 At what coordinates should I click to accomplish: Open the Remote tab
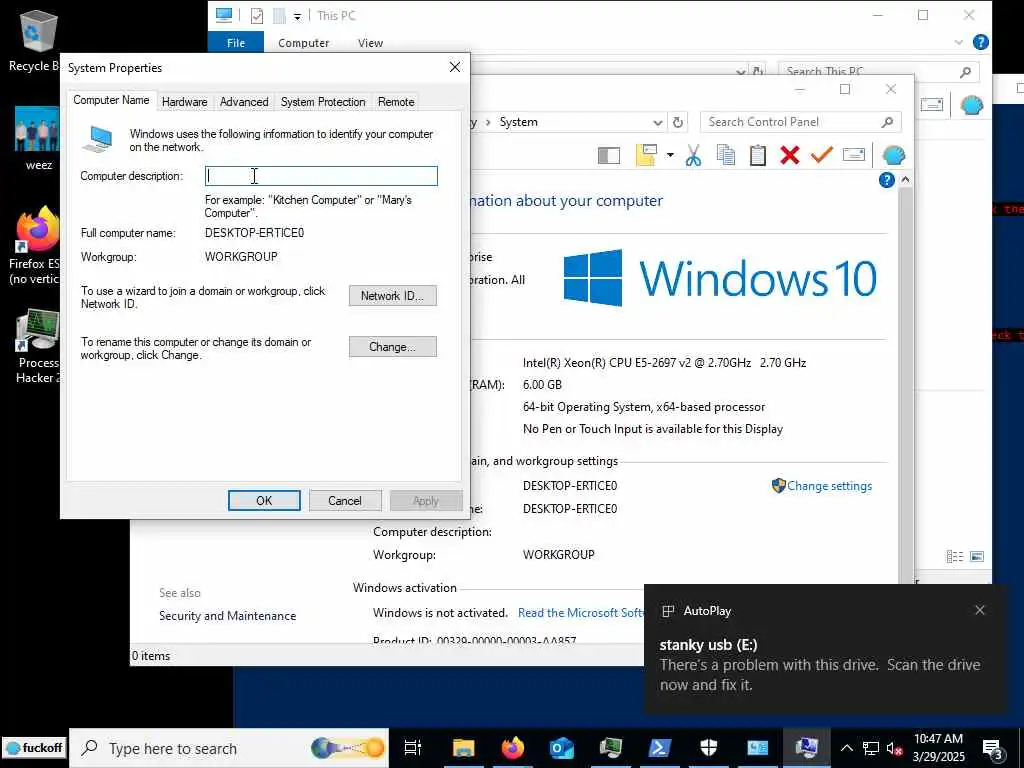point(396,102)
